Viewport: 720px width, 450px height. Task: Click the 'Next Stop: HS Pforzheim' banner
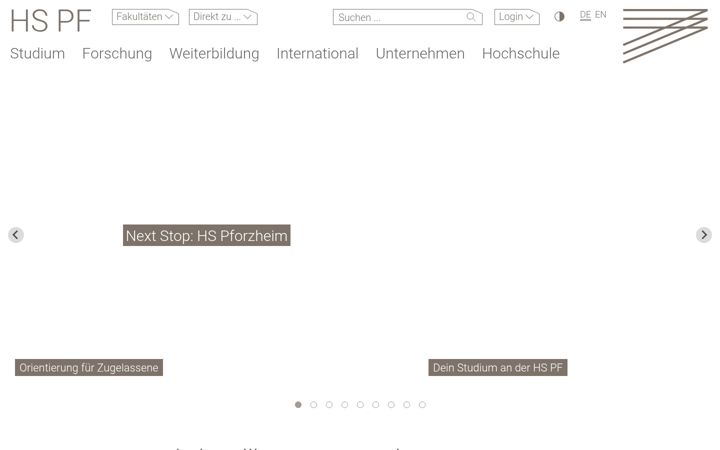coord(207,235)
